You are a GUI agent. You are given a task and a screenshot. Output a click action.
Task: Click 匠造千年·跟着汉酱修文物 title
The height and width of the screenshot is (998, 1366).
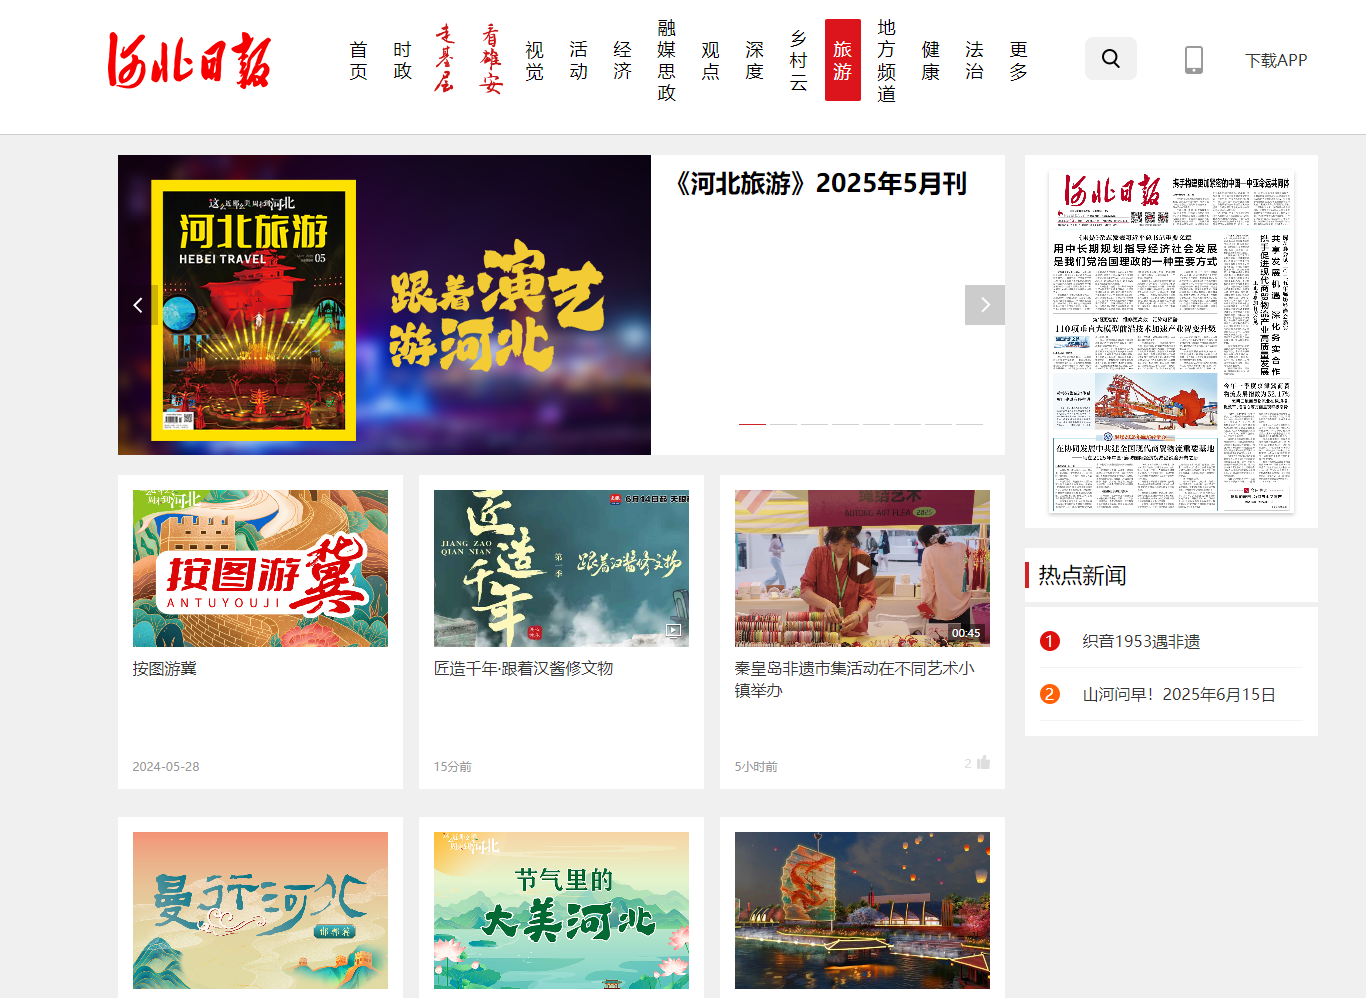523,668
